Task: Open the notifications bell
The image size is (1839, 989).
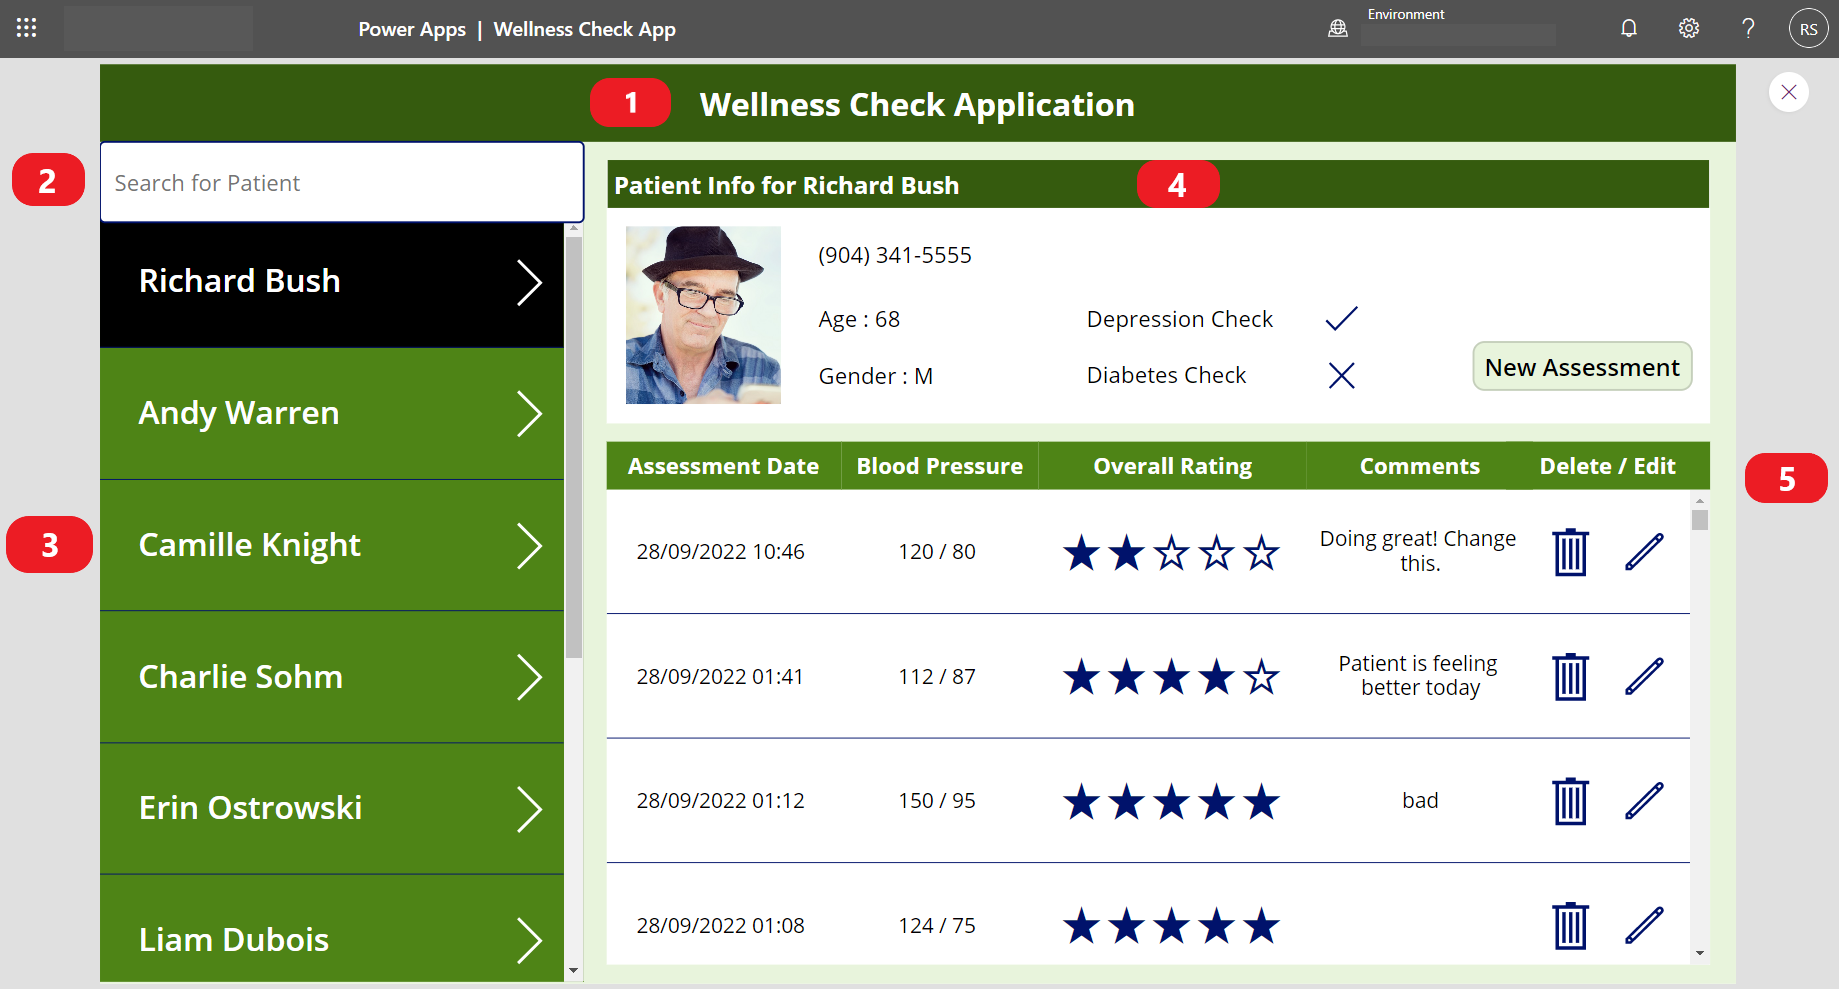Action: (x=1628, y=27)
